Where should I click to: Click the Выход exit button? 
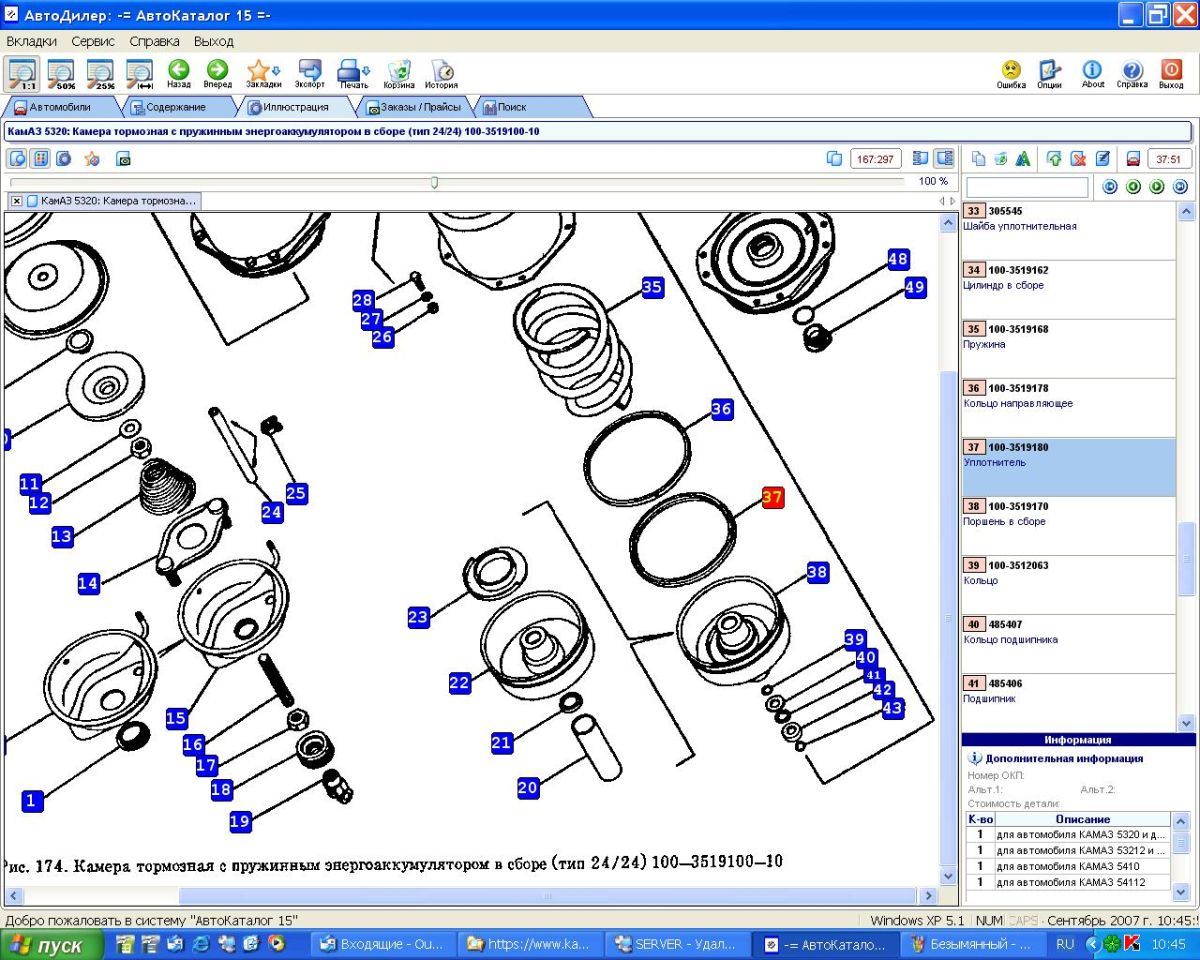coord(1171,73)
